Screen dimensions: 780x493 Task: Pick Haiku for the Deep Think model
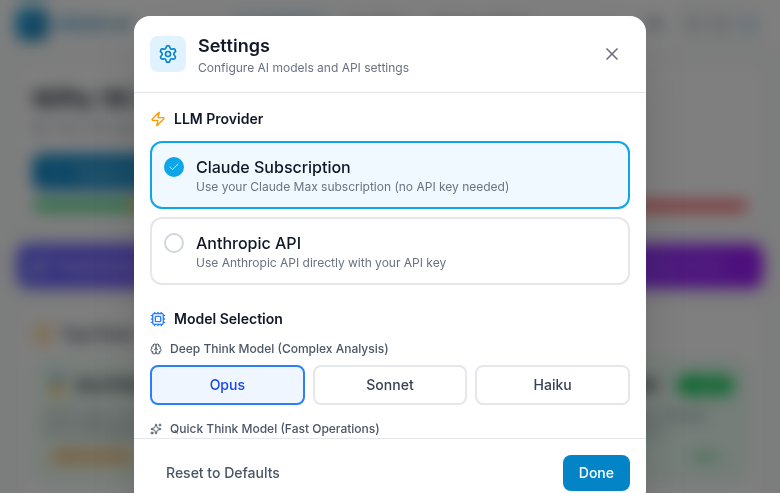click(x=552, y=385)
